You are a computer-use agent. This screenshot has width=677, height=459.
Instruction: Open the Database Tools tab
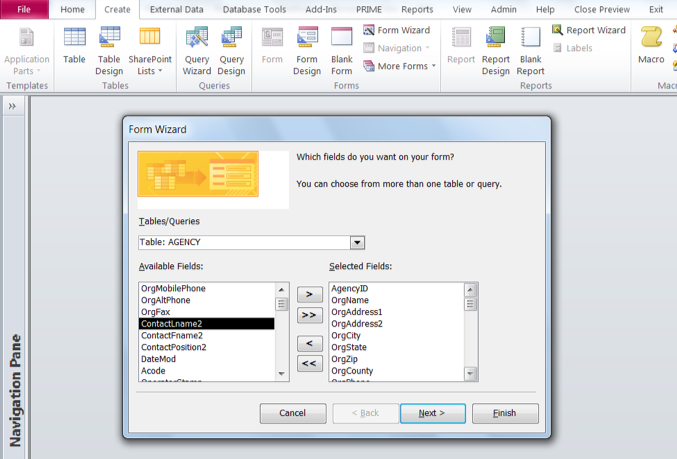tap(254, 9)
